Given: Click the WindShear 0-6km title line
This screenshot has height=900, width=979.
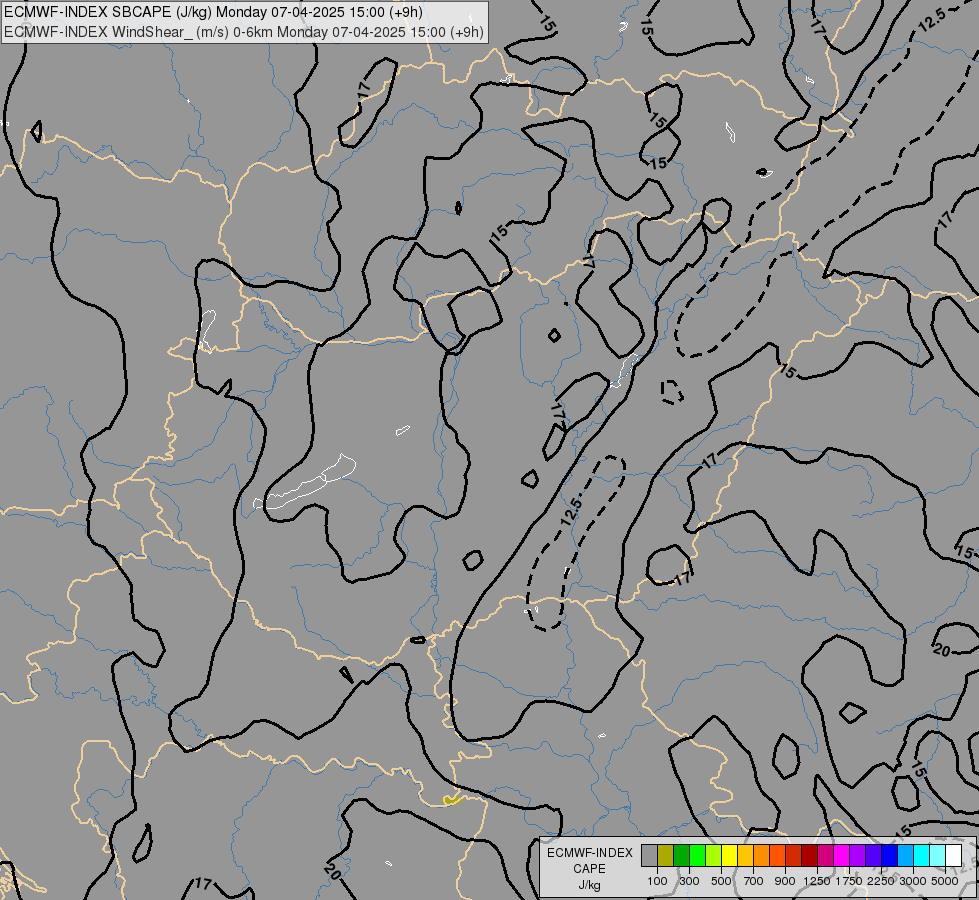Looking at the screenshot, I should click(x=244, y=31).
